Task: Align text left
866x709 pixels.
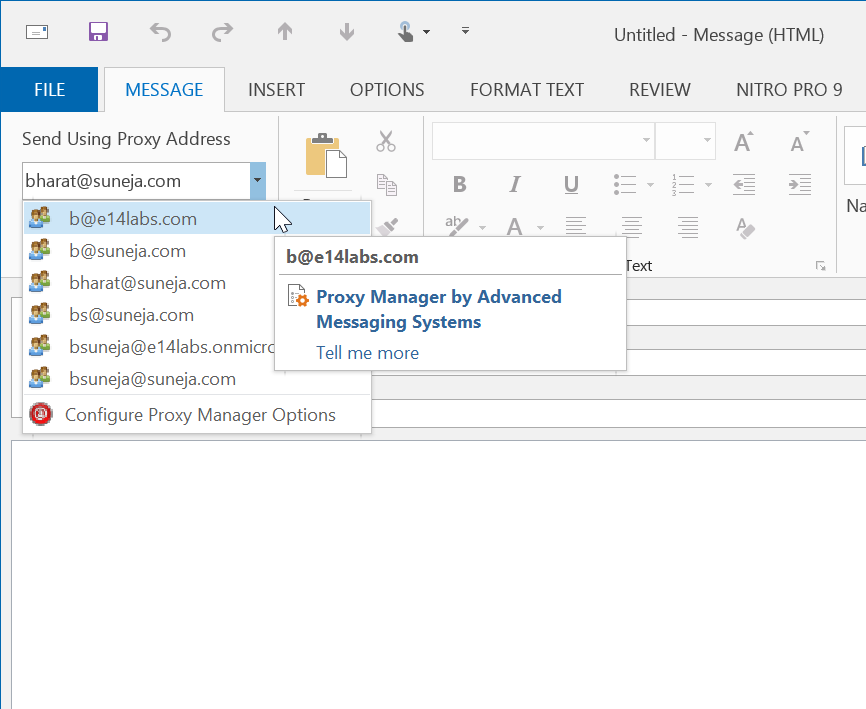Action: (x=575, y=226)
